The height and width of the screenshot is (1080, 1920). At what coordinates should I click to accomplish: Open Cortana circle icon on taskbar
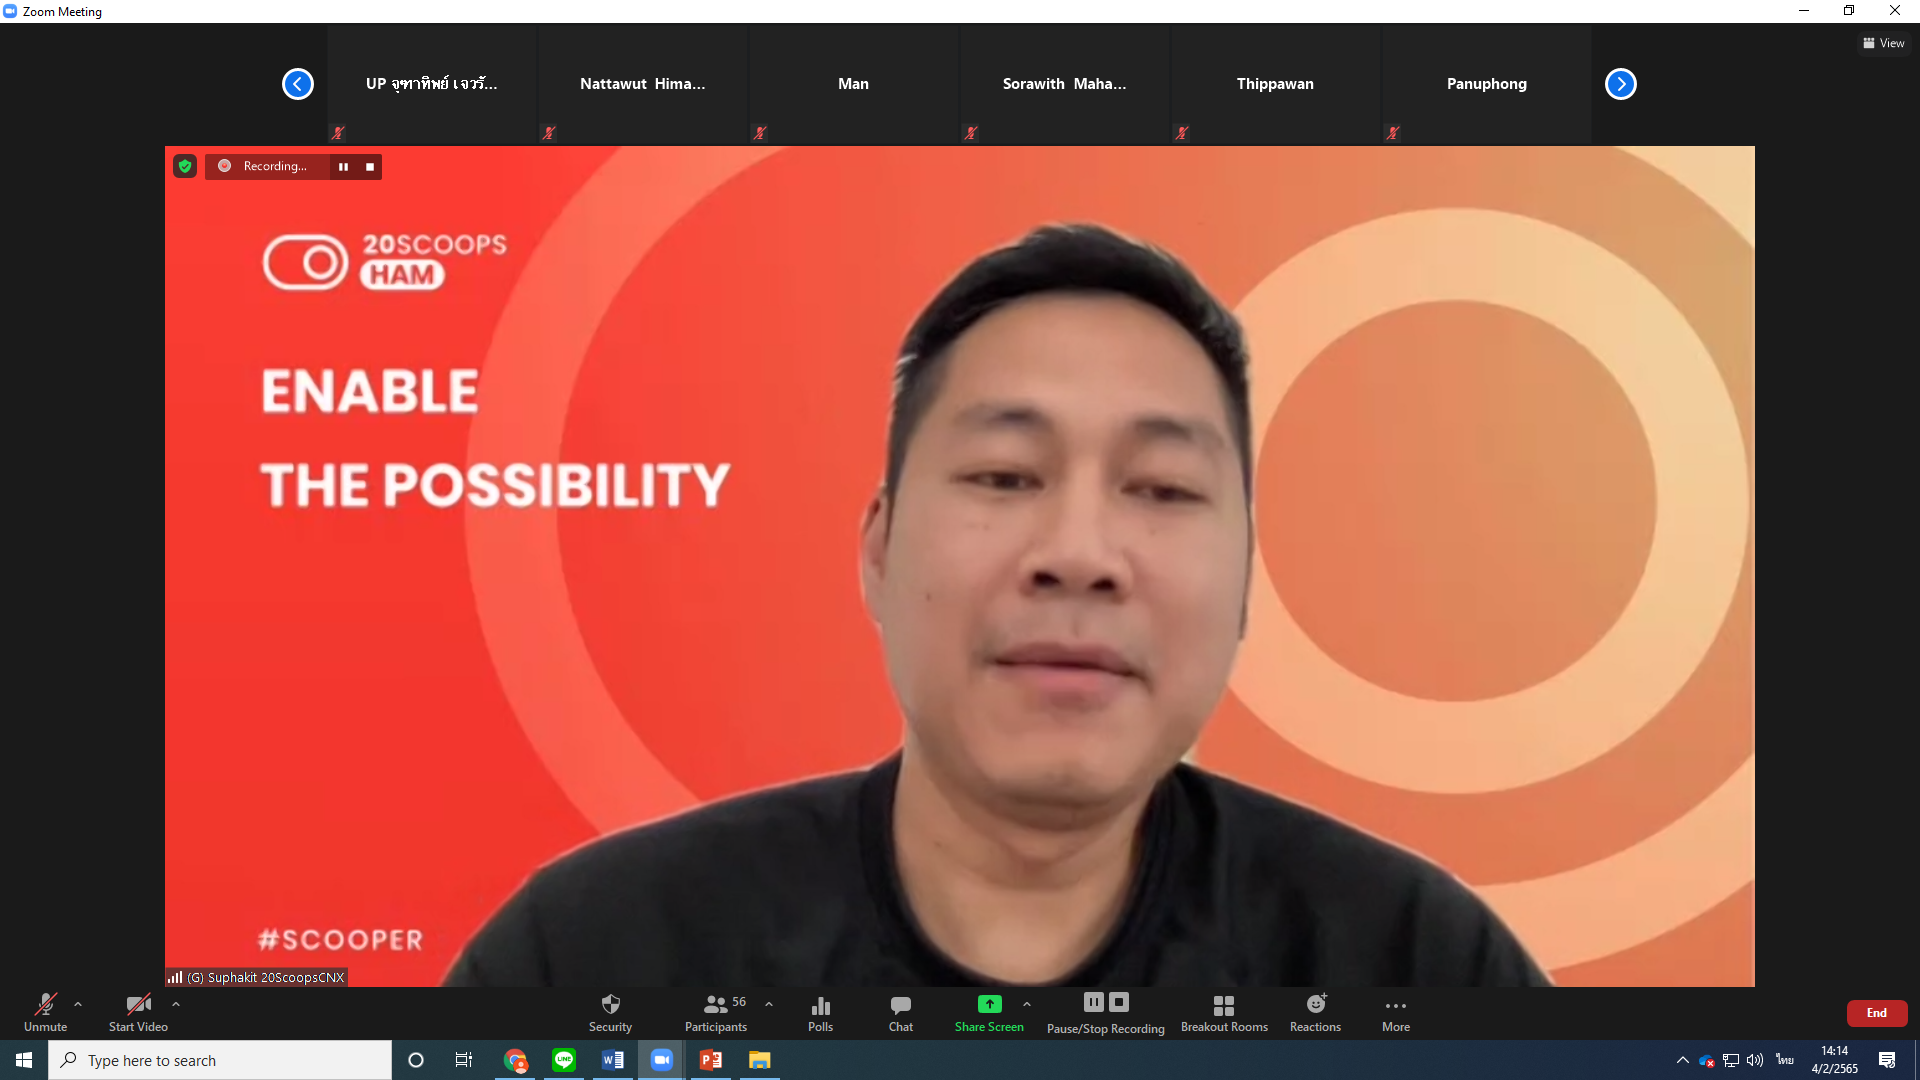[416, 1060]
